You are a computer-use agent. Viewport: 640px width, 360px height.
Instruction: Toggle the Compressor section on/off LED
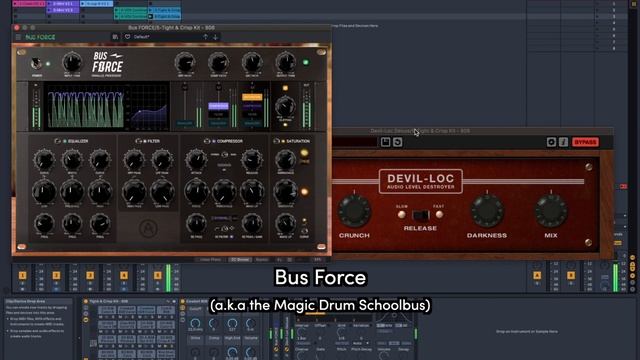(213, 141)
